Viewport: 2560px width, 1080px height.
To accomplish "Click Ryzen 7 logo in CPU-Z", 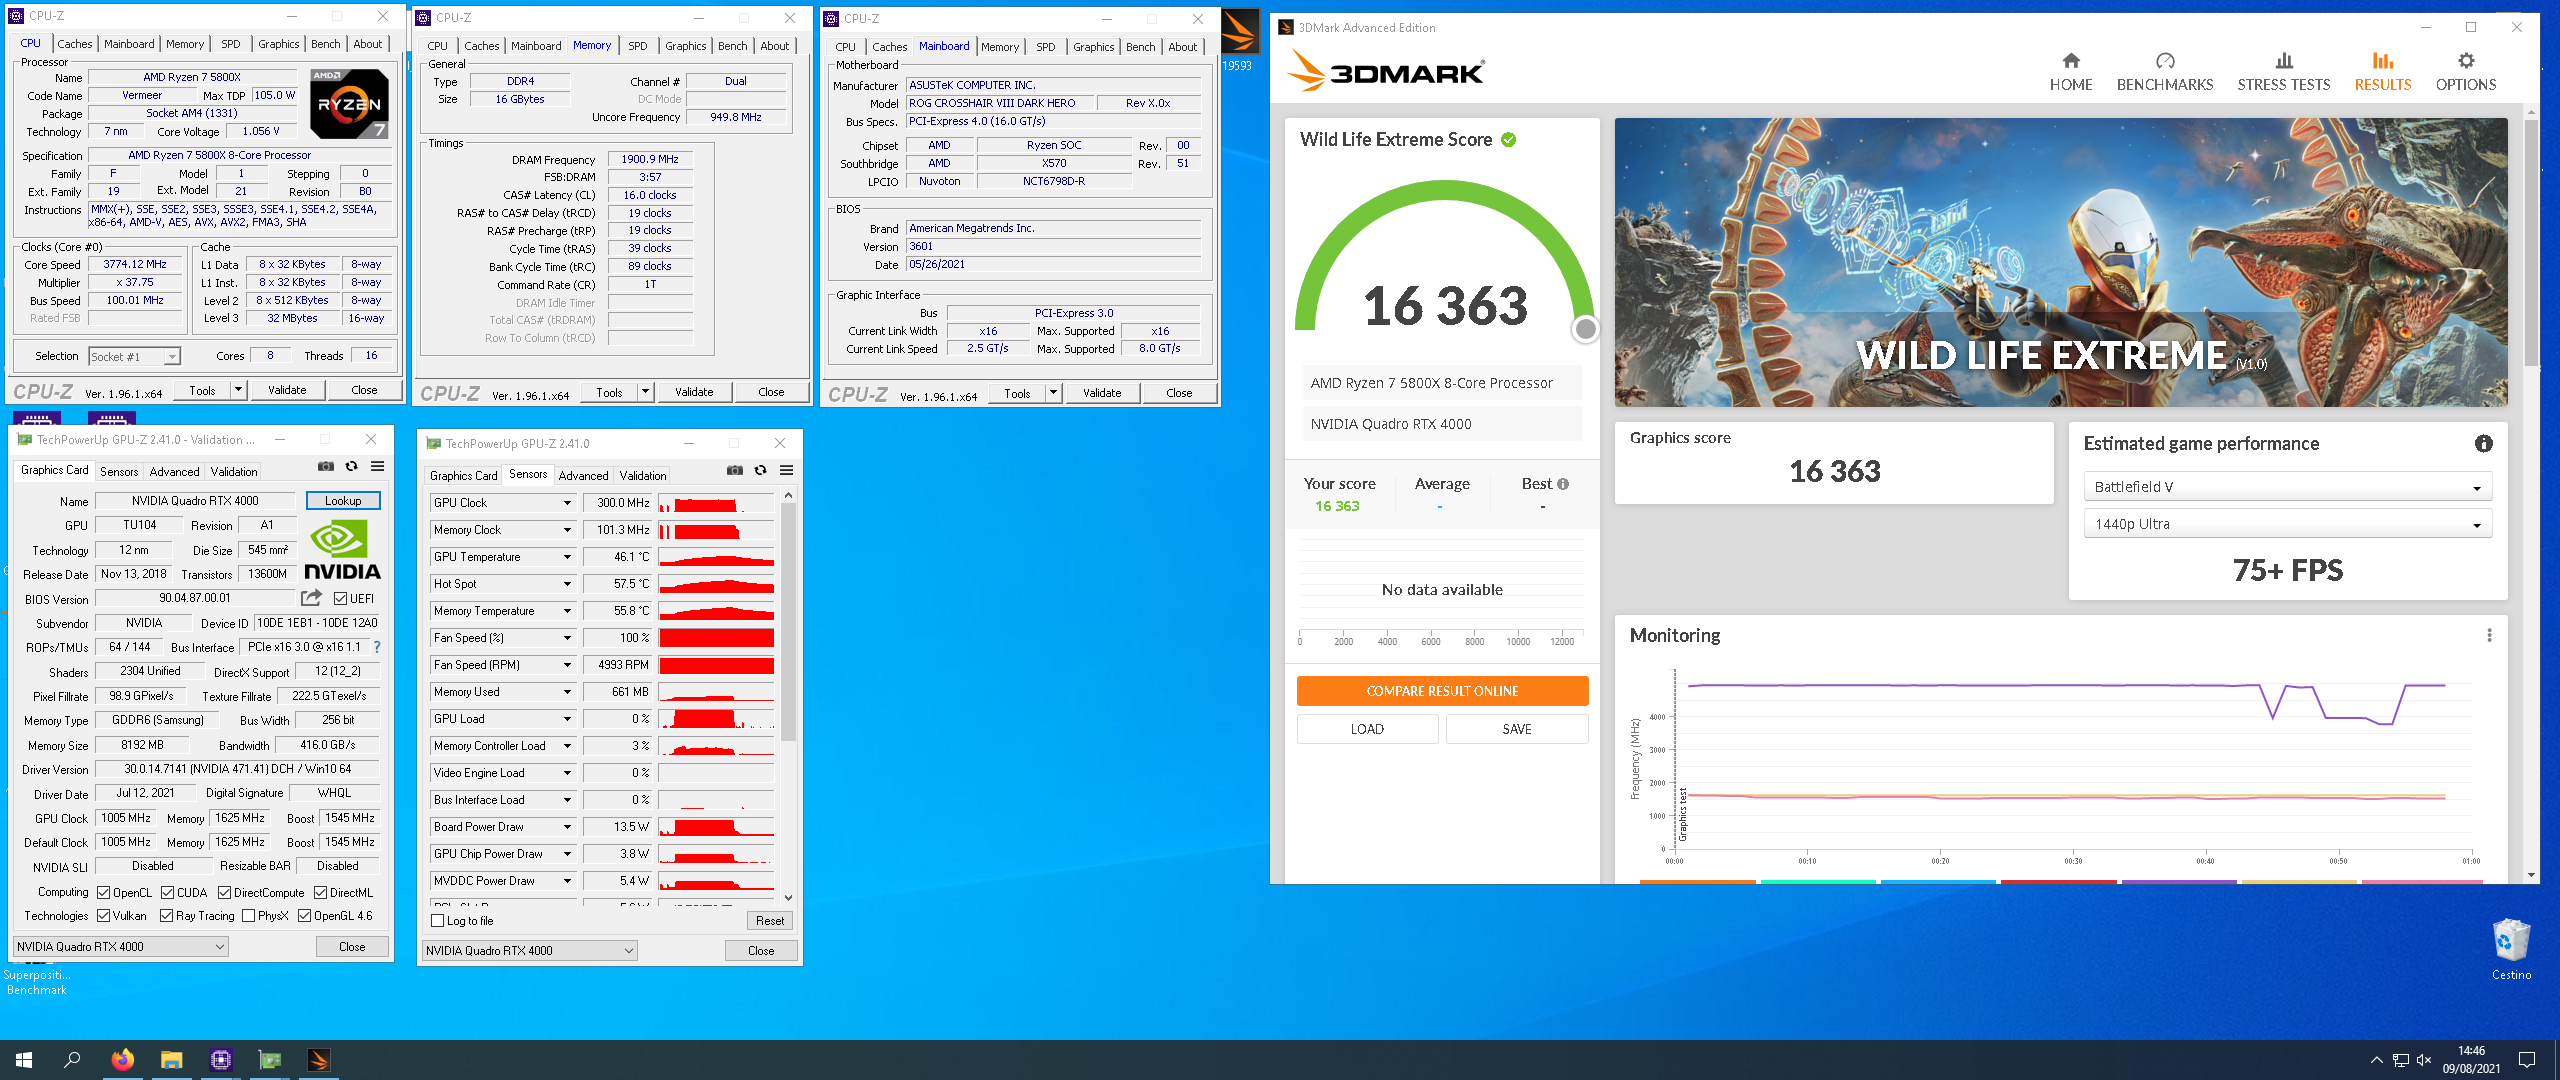I will [349, 103].
